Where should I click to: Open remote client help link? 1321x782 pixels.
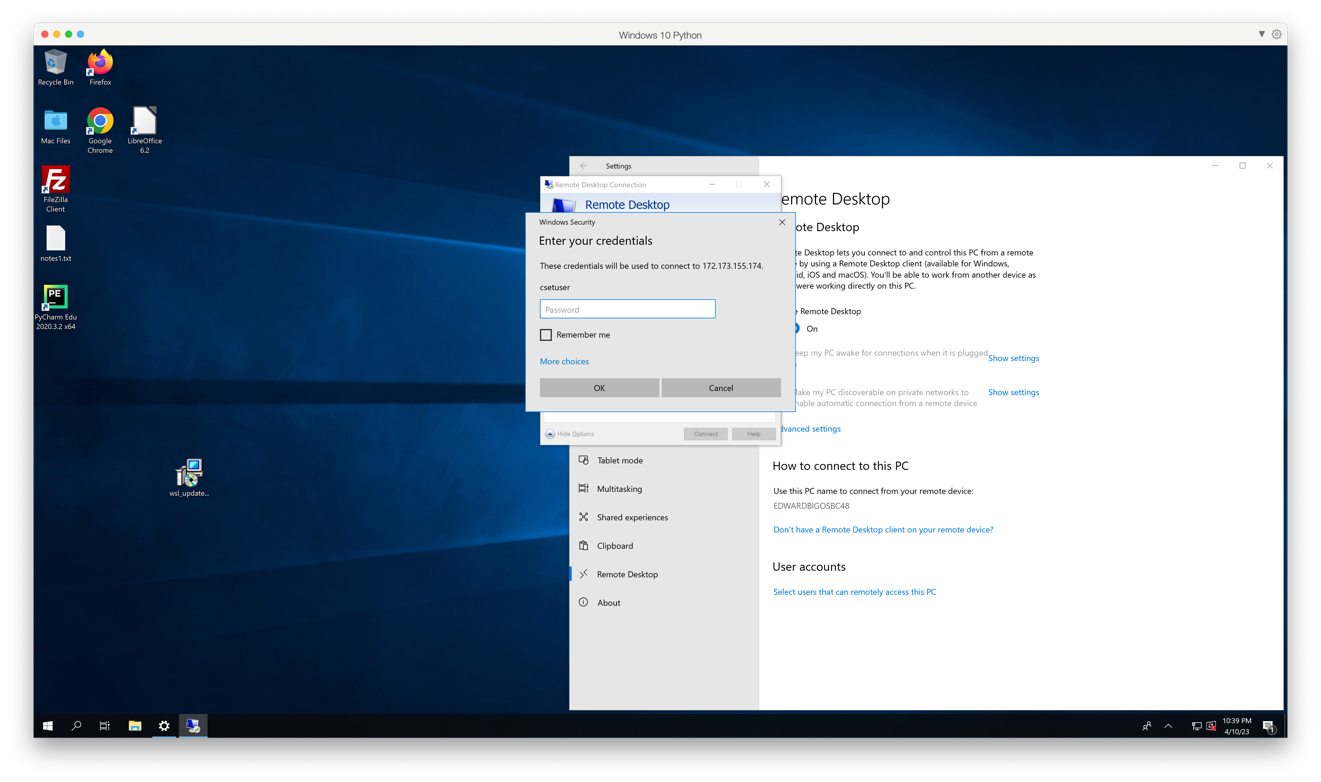tap(883, 530)
